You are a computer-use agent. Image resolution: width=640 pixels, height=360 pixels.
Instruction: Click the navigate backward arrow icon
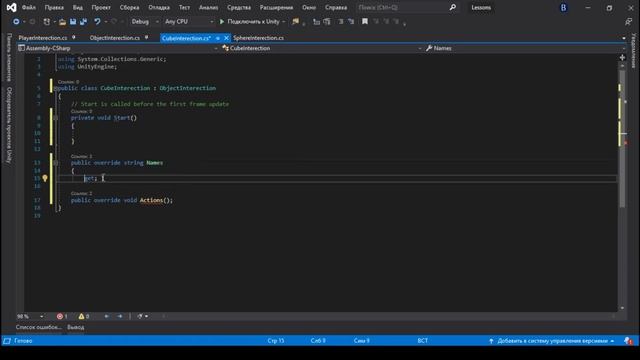point(16,22)
